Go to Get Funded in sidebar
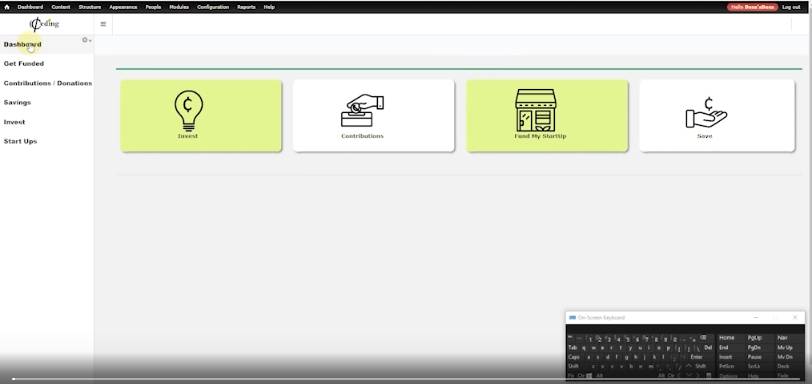This screenshot has width=812, height=384. (x=24, y=64)
